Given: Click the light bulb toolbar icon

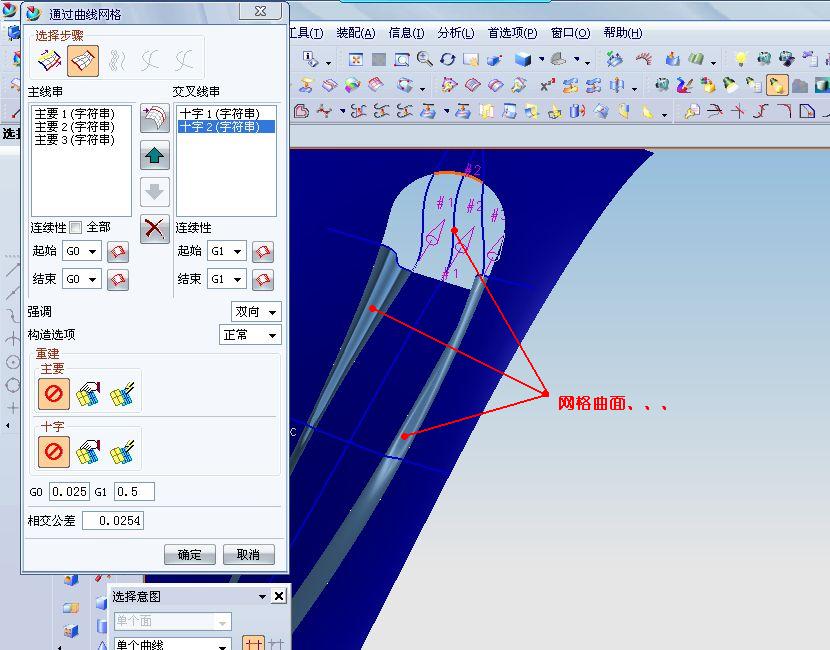Looking at the screenshot, I should pos(741,59).
